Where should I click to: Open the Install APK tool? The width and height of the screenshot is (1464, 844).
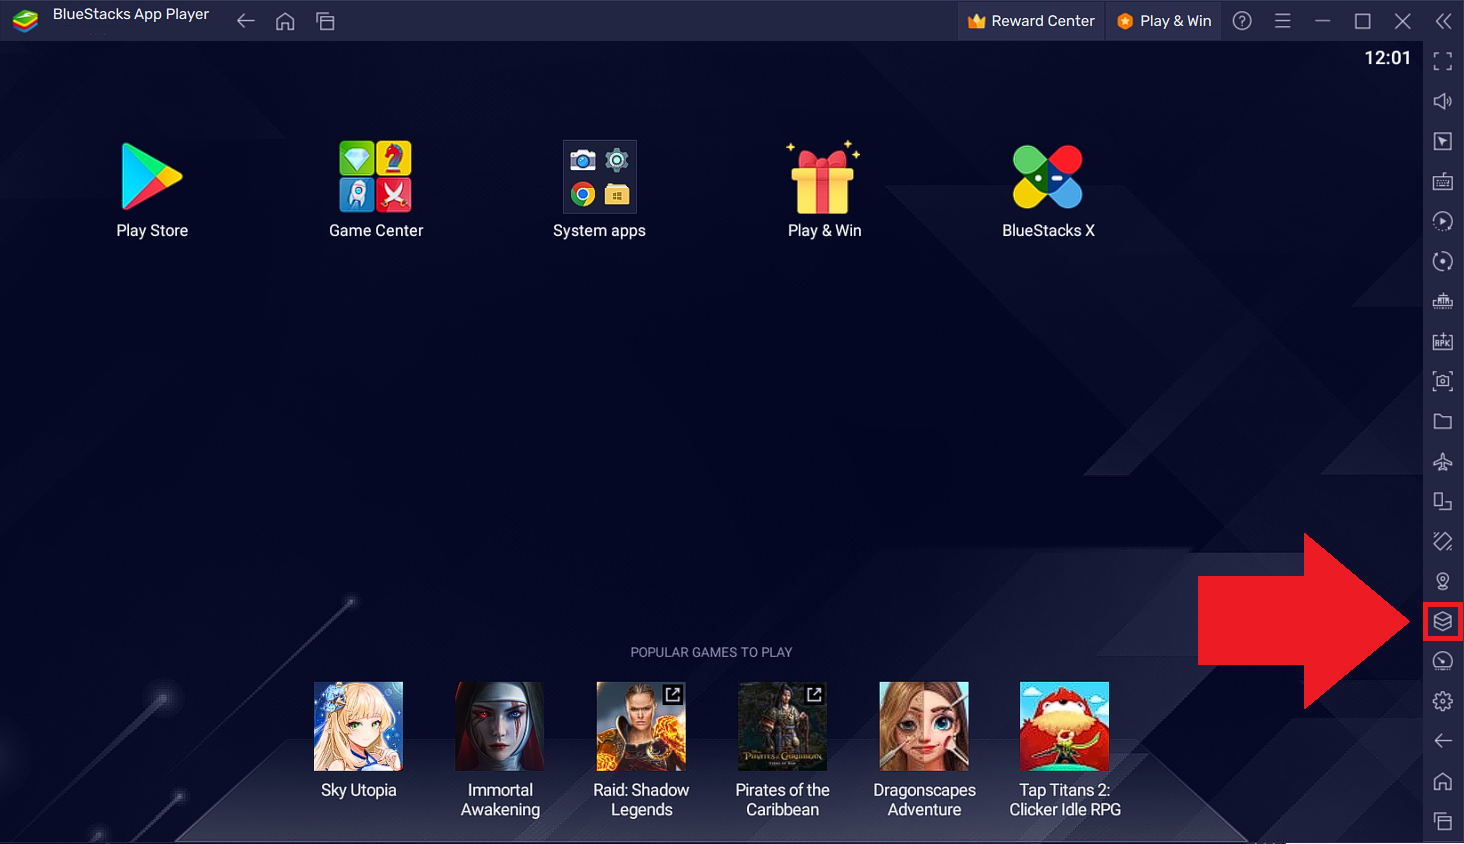click(x=1442, y=341)
